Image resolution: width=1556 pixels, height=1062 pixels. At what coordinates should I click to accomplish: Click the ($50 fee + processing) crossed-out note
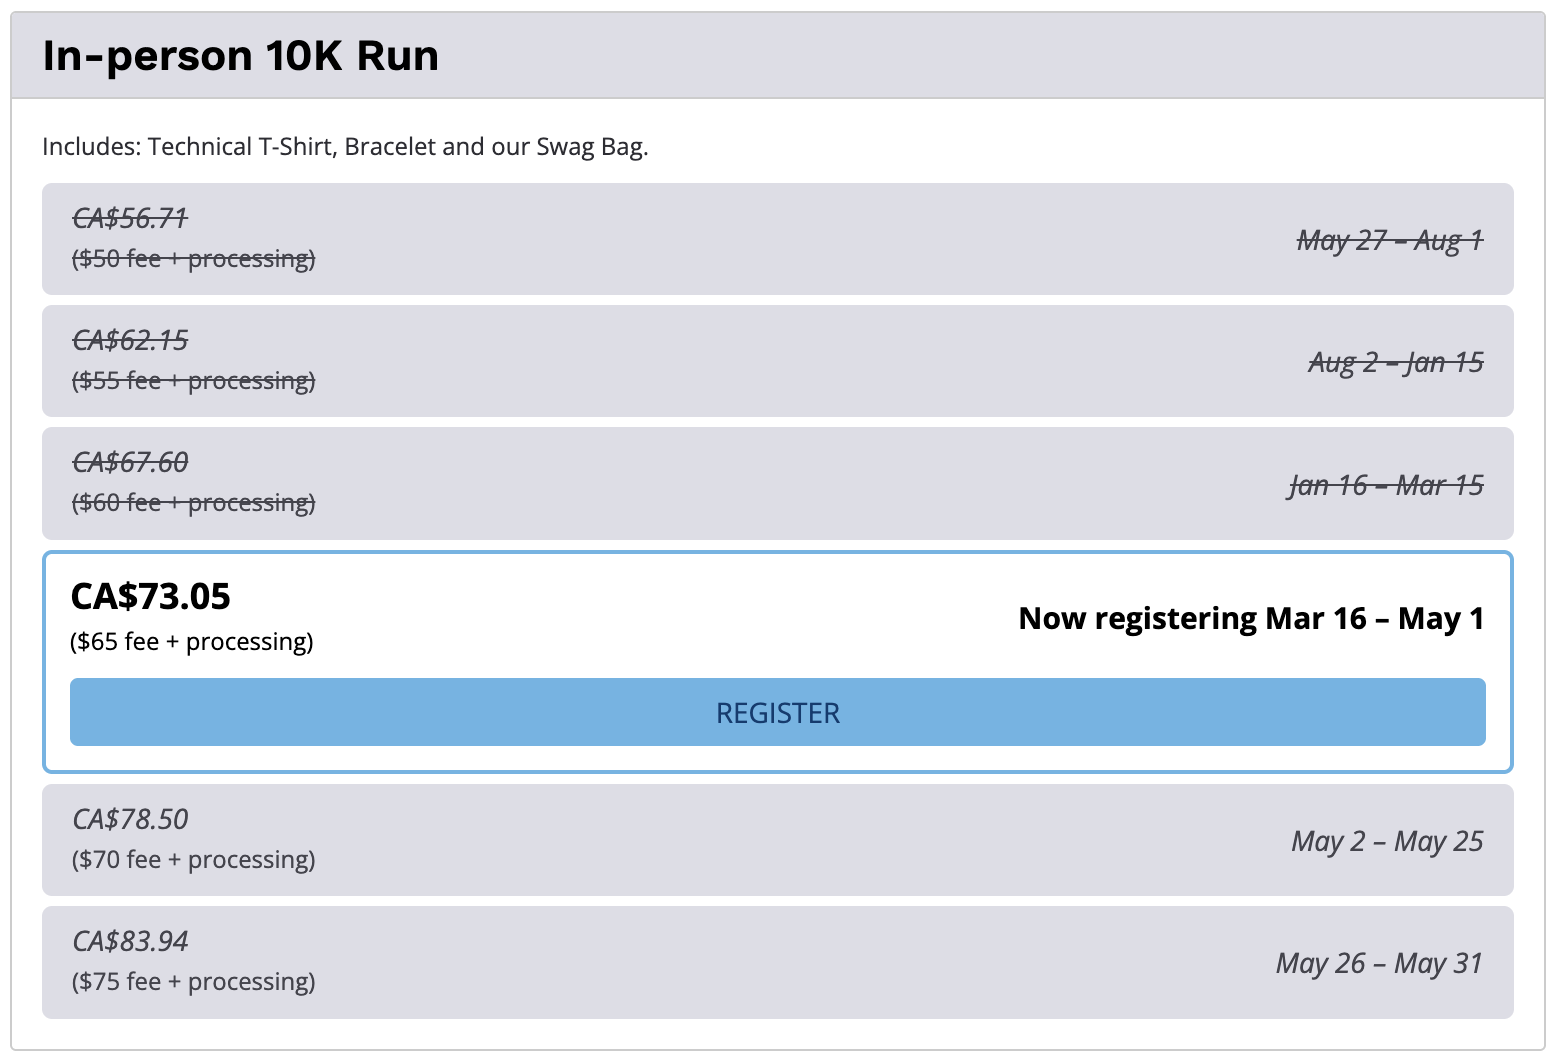[x=193, y=259]
